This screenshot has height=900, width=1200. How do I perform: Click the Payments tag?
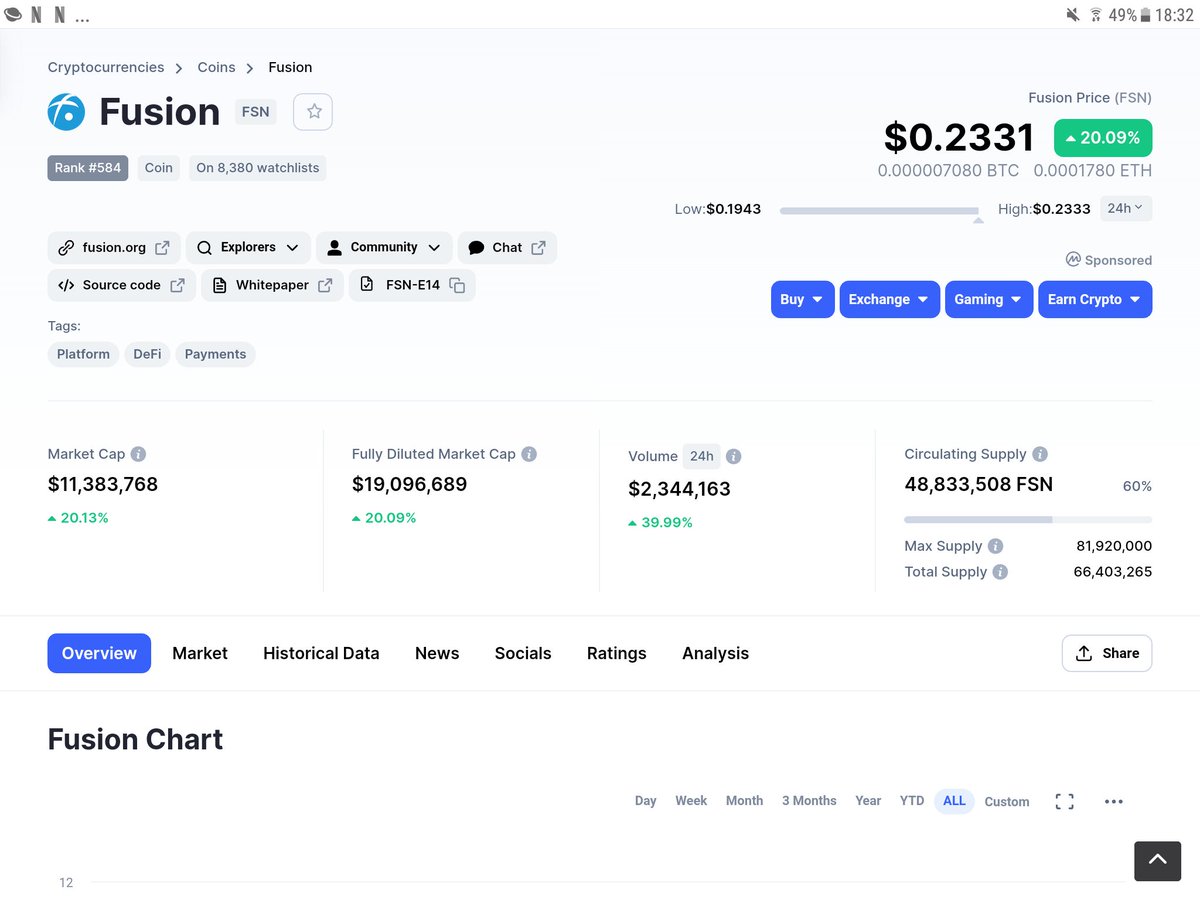(215, 354)
